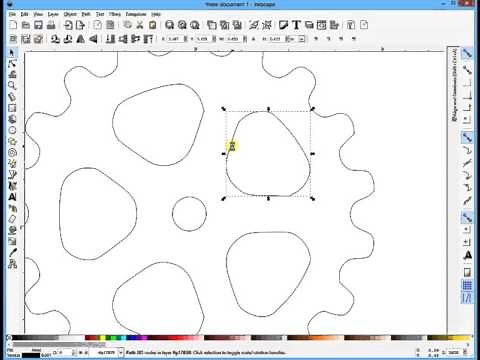Open XML editor dialog
The width and height of the screenshot is (480, 360).
point(322,25)
